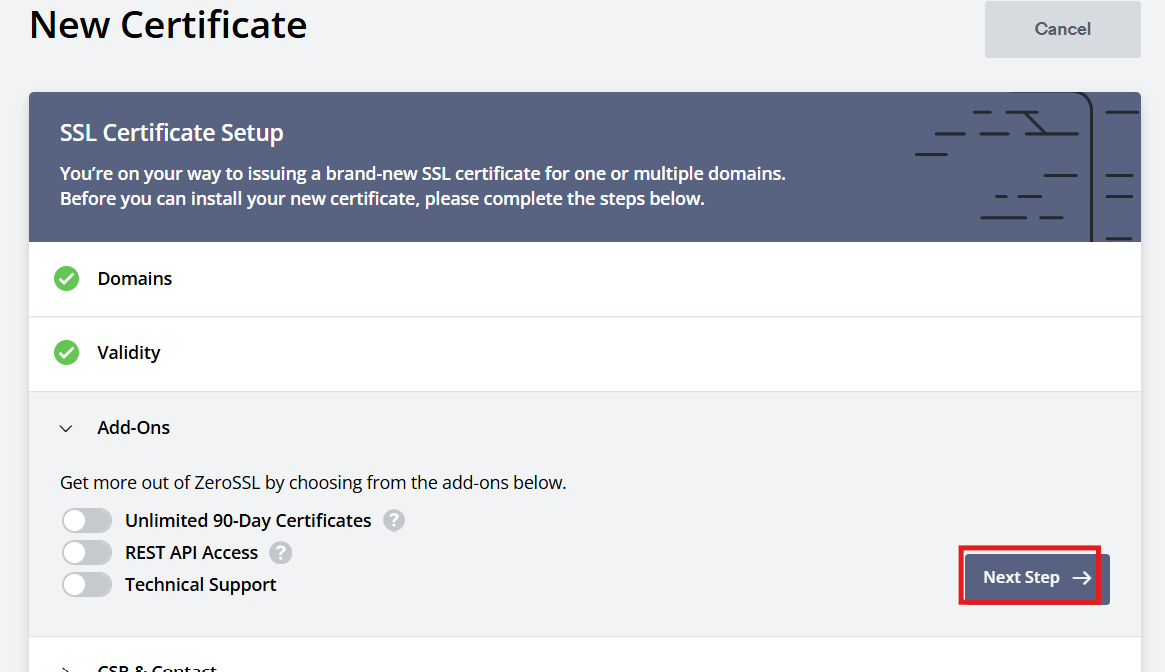Click the 'Get more out of ZeroSSL' text
The image size is (1165, 672).
click(313, 482)
